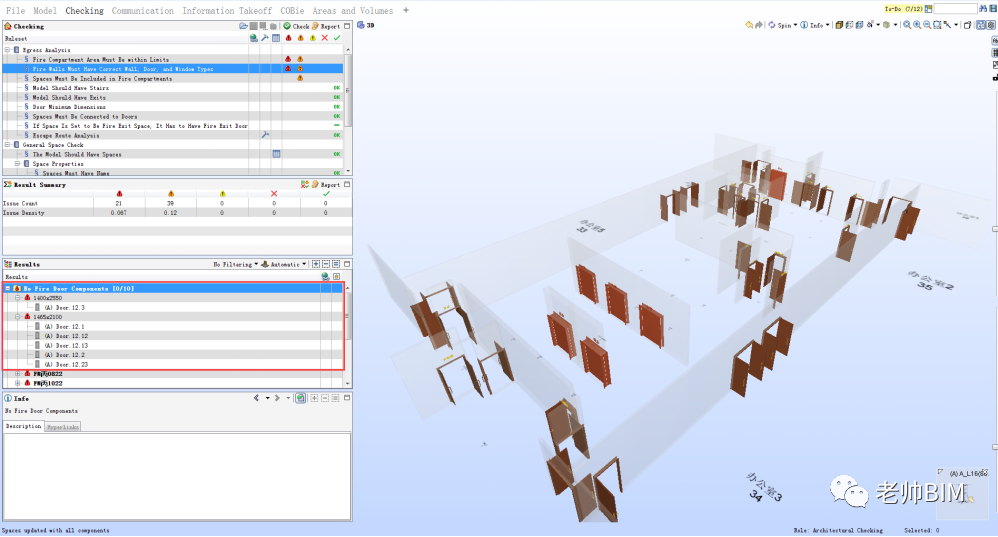Toggle moderate orange severity filter in Ruleset header
Image resolution: width=998 pixels, height=537 pixels.
pyautogui.click(x=300, y=38)
